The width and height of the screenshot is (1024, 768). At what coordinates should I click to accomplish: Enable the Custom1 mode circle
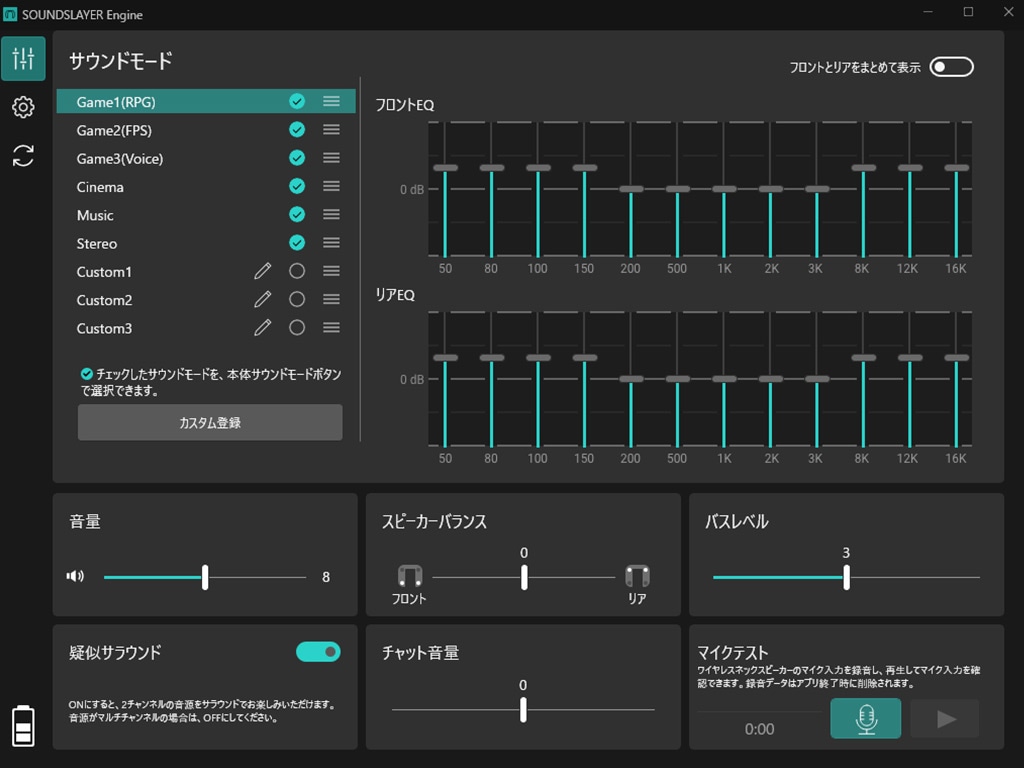coord(297,271)
